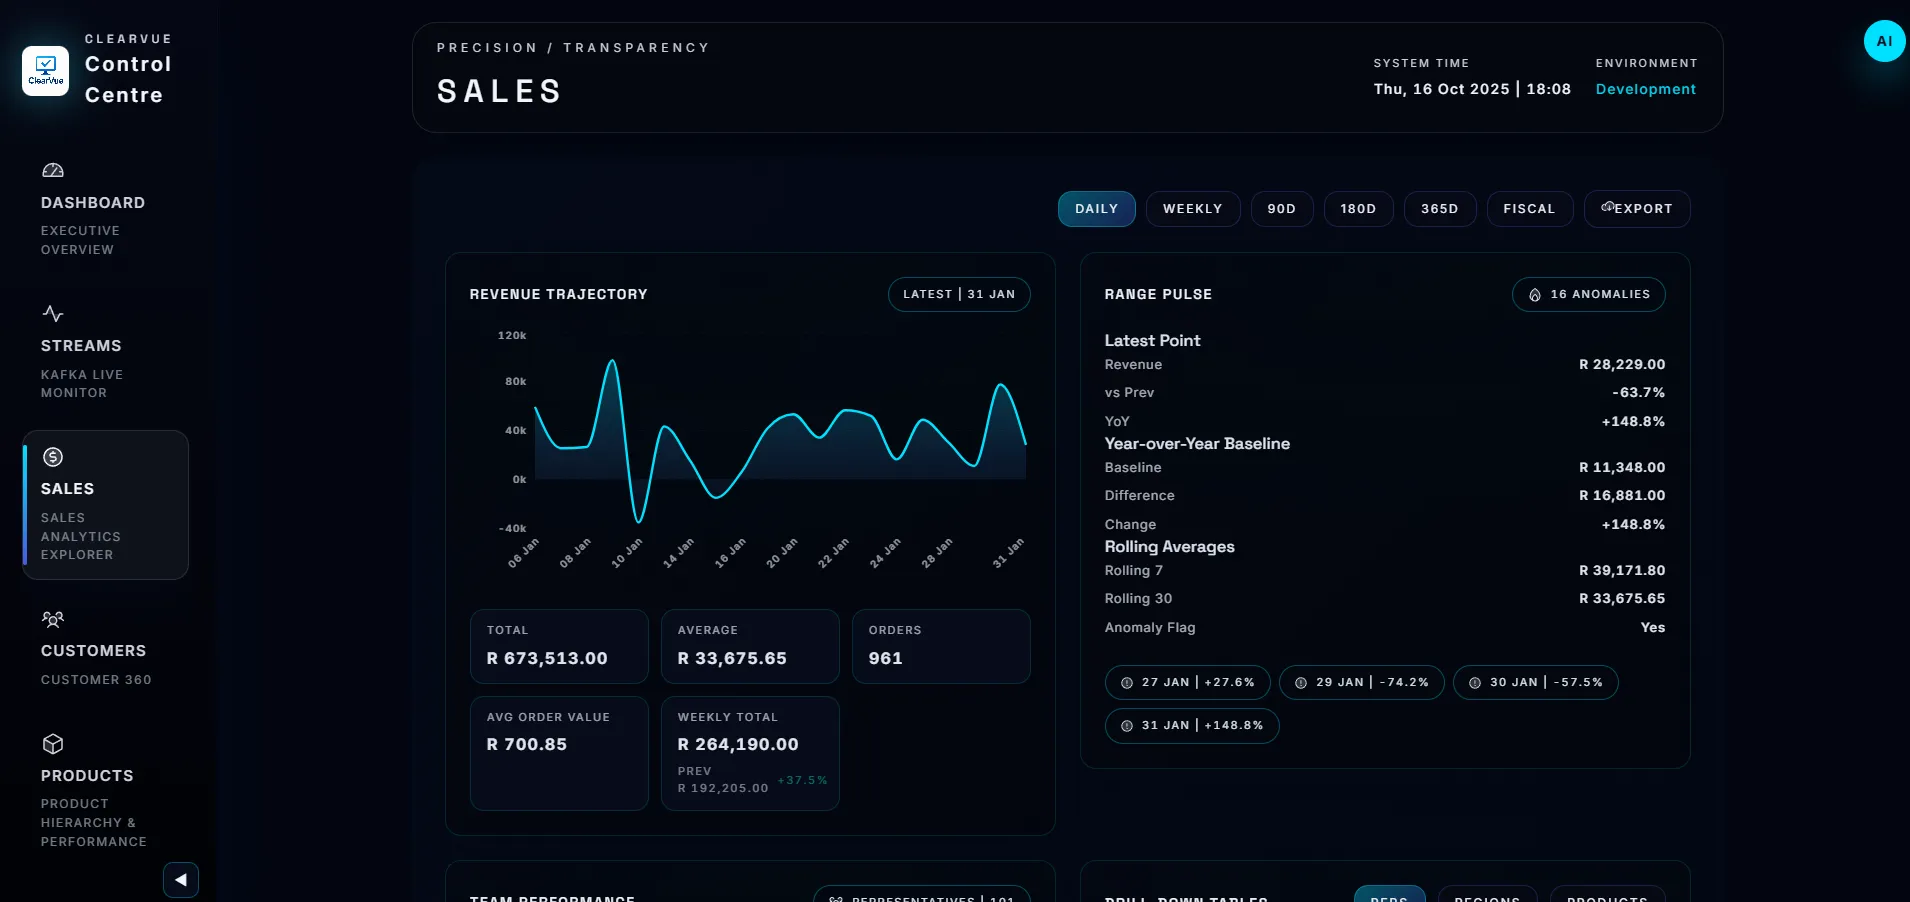Screen dimensions: 1910x902
Task: Click the 16 ANOMALIES badge
Action: (1589, 294)
